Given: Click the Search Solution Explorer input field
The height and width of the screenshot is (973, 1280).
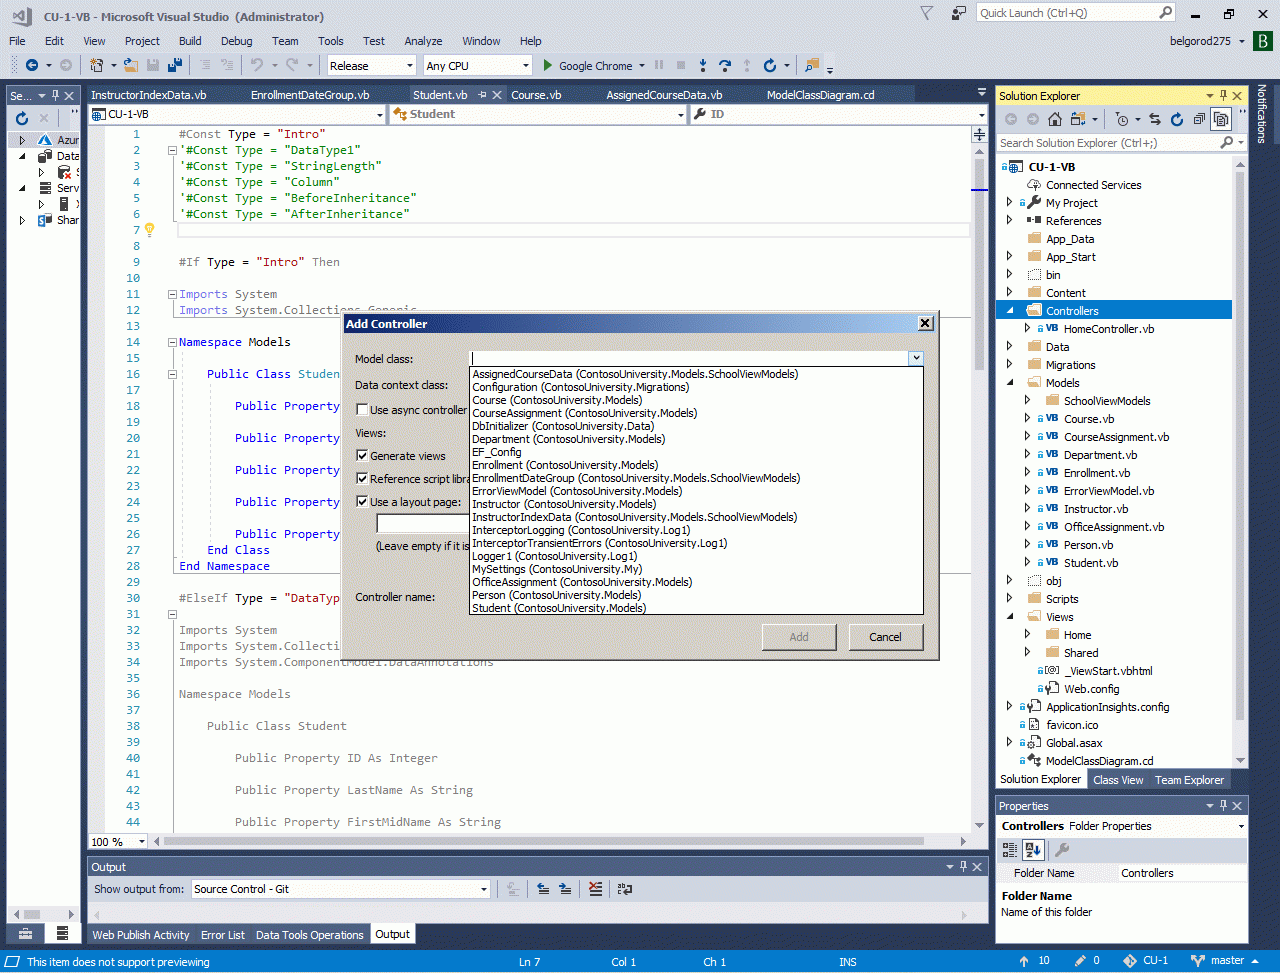Looking at the screenshot, I should click(1107, 143).
